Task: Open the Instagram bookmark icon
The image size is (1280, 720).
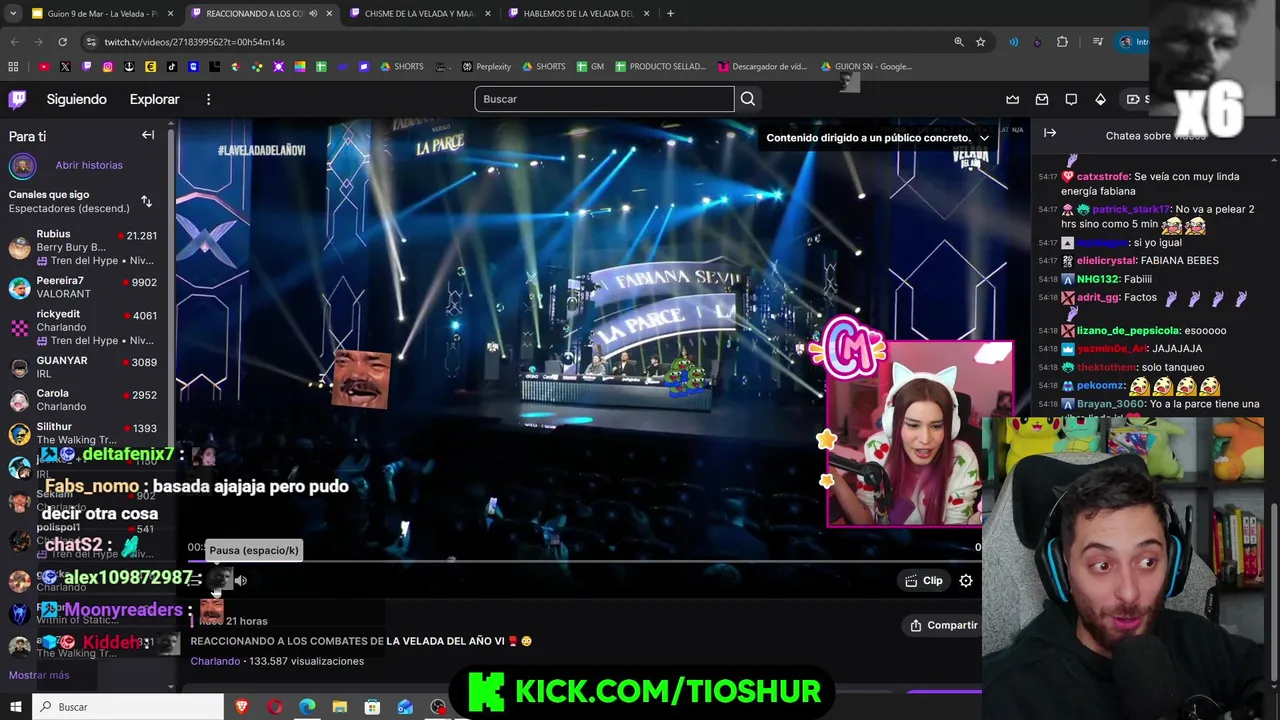Action: pyautogui.click(x=108, y=67)
